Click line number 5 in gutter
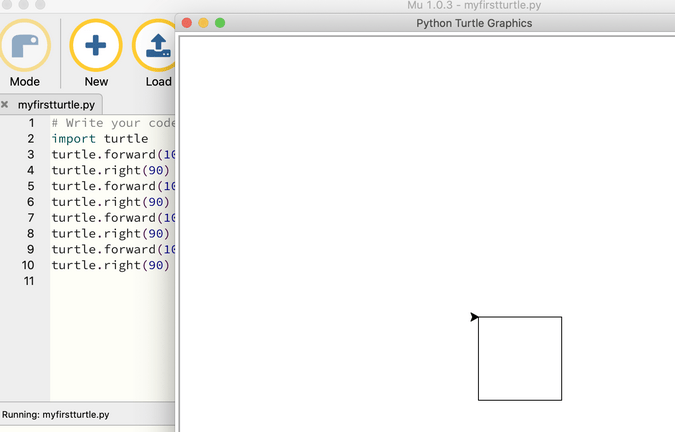The height and width of the screenshot is (432, 675). [30, 186]
